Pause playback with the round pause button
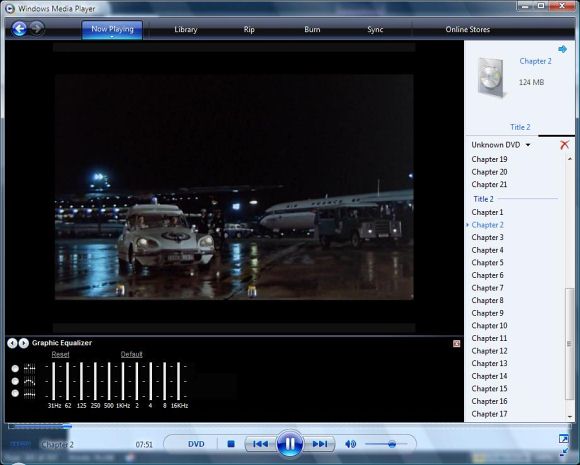 coord(290,444)
